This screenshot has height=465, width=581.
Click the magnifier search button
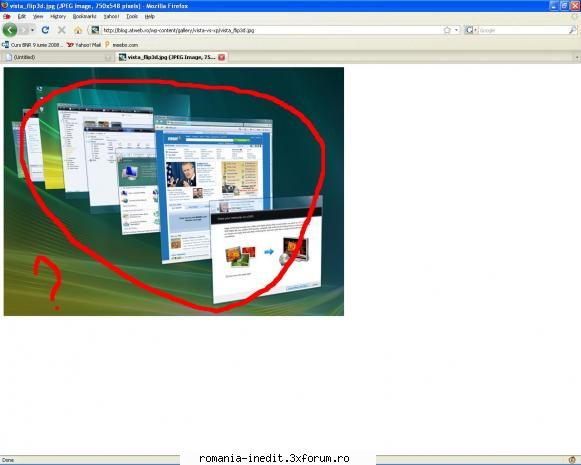coord(573,30)
